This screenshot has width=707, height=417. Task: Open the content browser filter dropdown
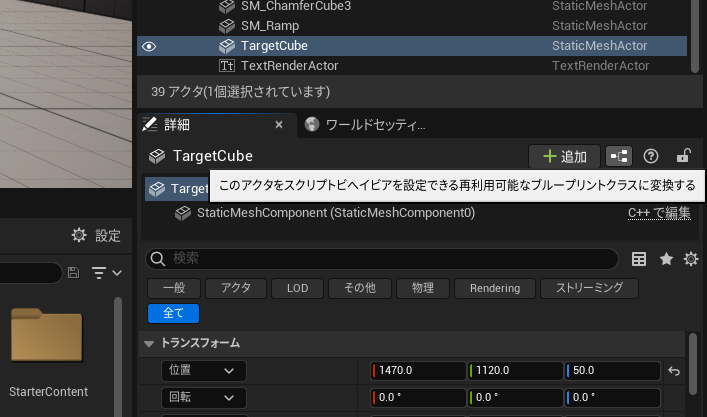[106, 273]
